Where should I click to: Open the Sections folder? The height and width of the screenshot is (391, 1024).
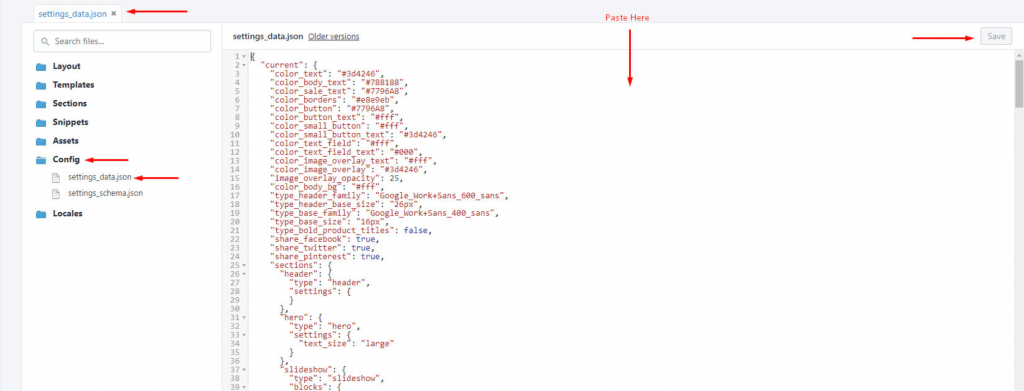tap(69, 103)
